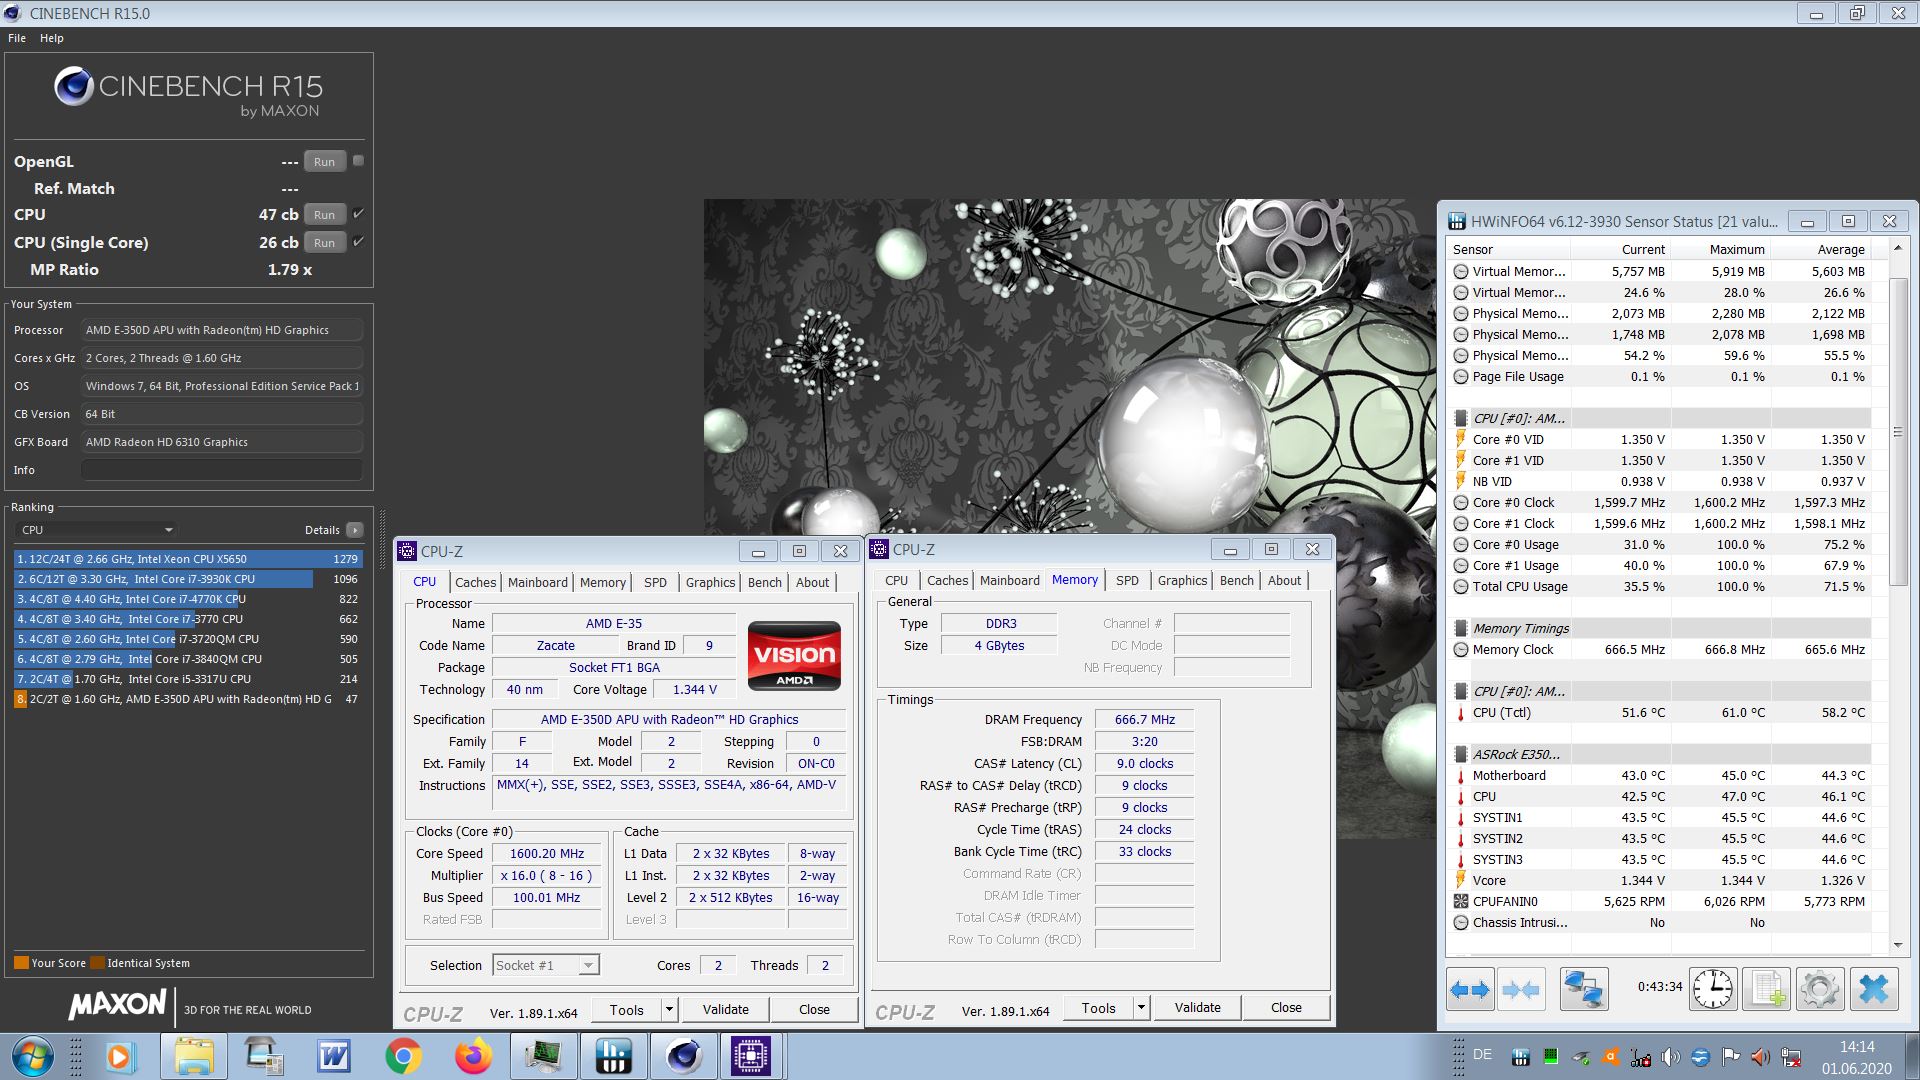Open the red speaker volume tray icon
Screen dimensions: 1920x1080
pyautogui.click(x=1761, y=1057)
